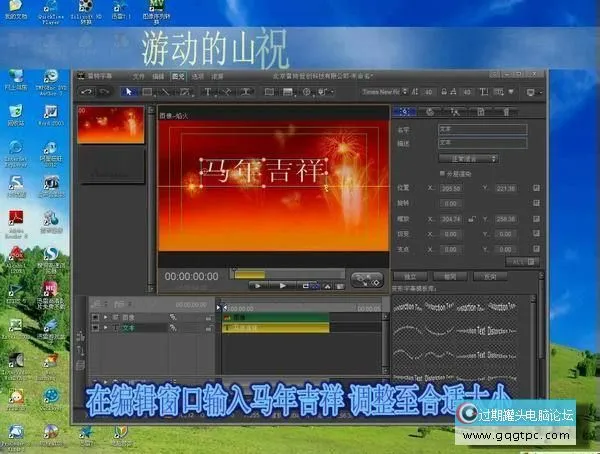Click the position Y value field
The width and height of the screenshot is (600, 454).
point(506,188)
